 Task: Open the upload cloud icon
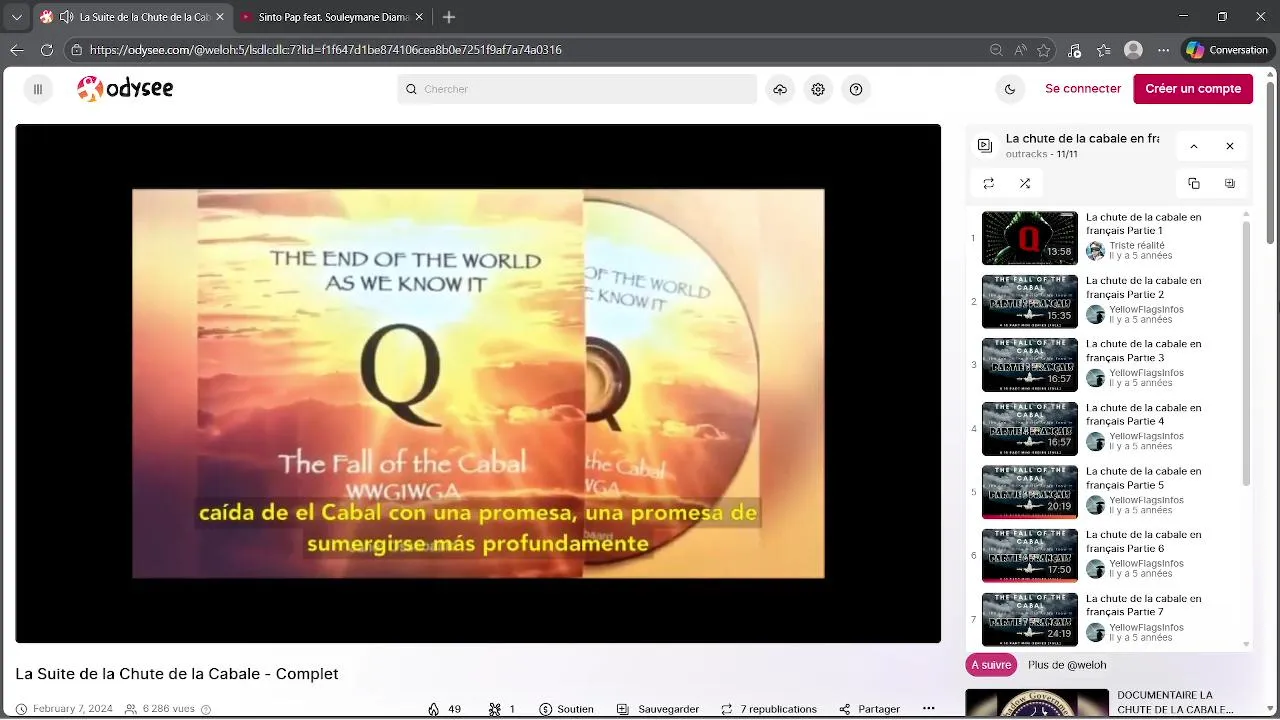click(x=780, y=89)
